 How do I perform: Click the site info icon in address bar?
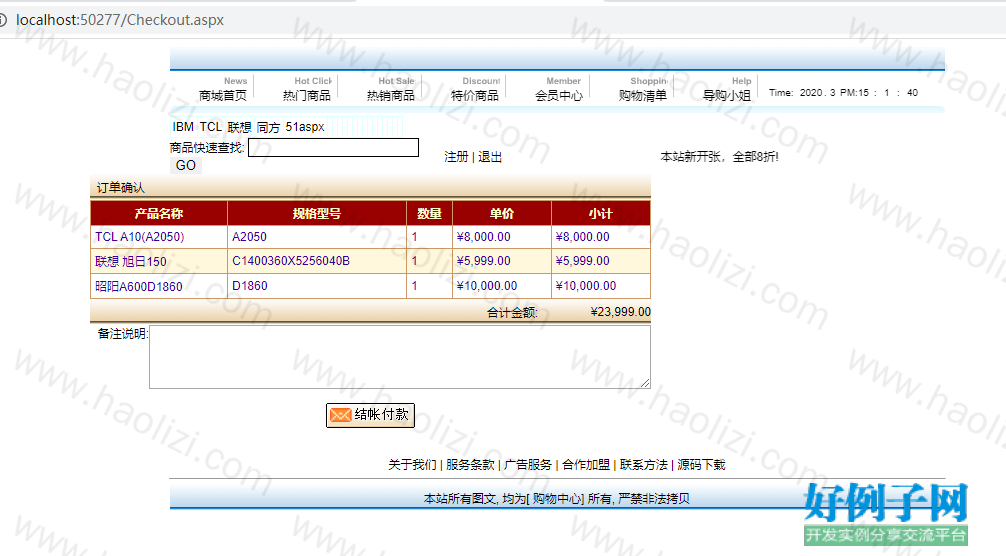3,20
